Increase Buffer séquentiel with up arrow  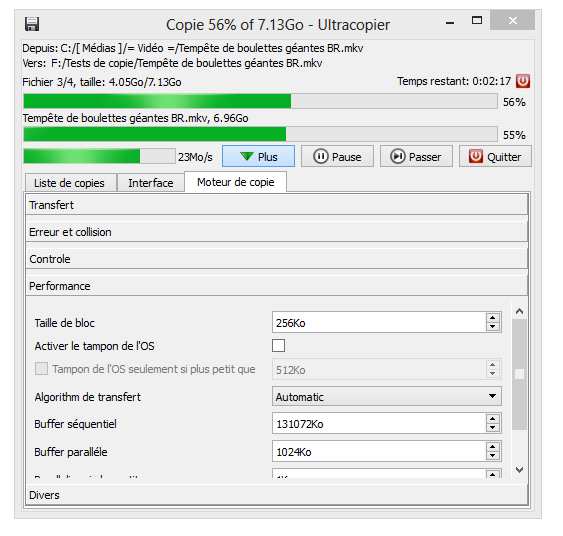[x=493, y=419]
